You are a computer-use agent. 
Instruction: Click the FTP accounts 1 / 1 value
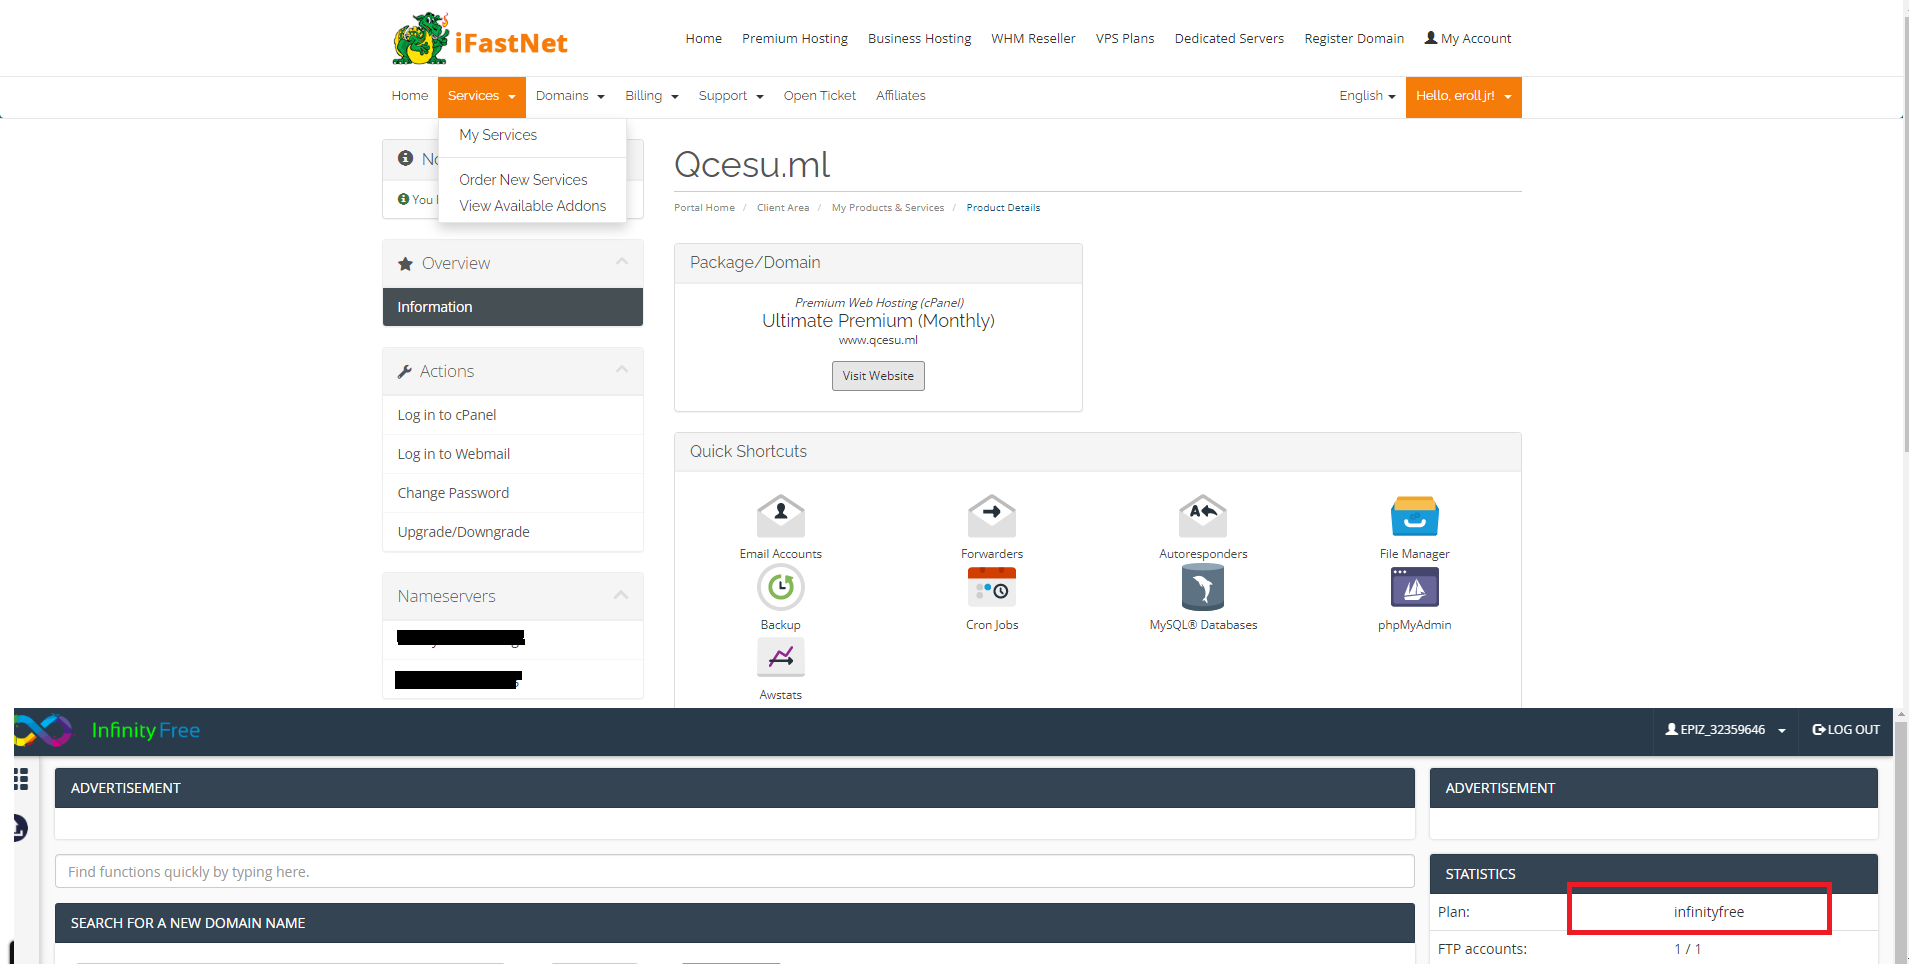click(1688, 949)
